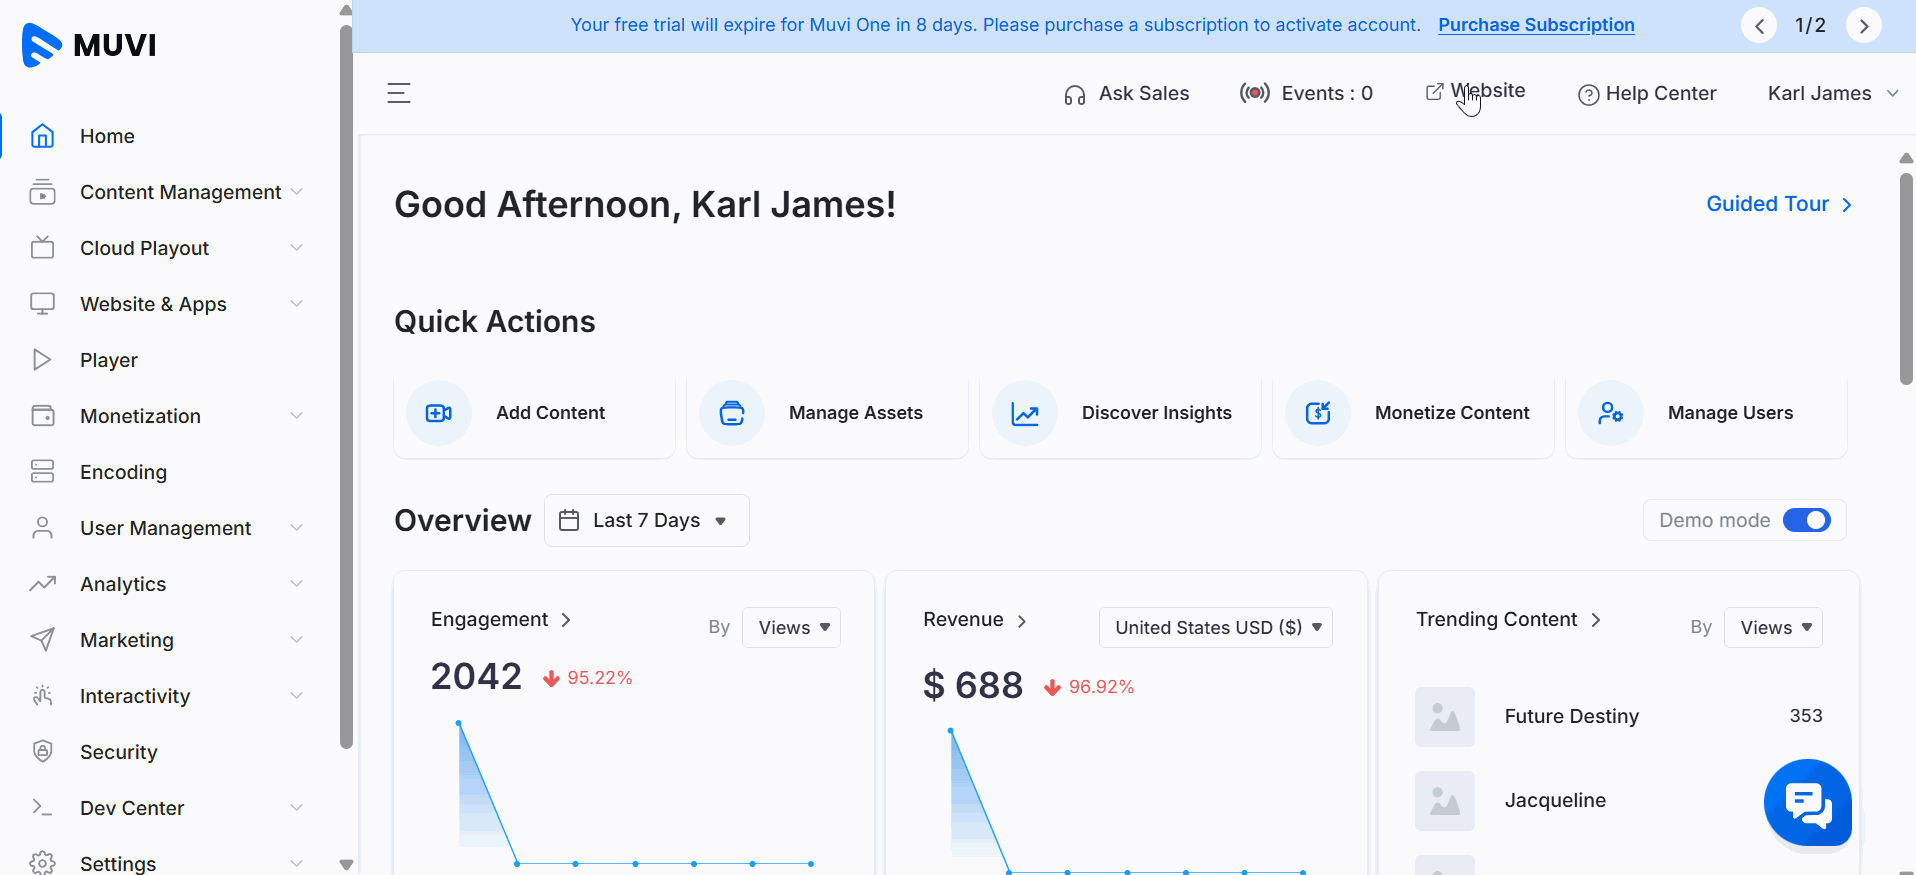
Task: Click the Website & Apps monitor icon
Action: [42, 304]
